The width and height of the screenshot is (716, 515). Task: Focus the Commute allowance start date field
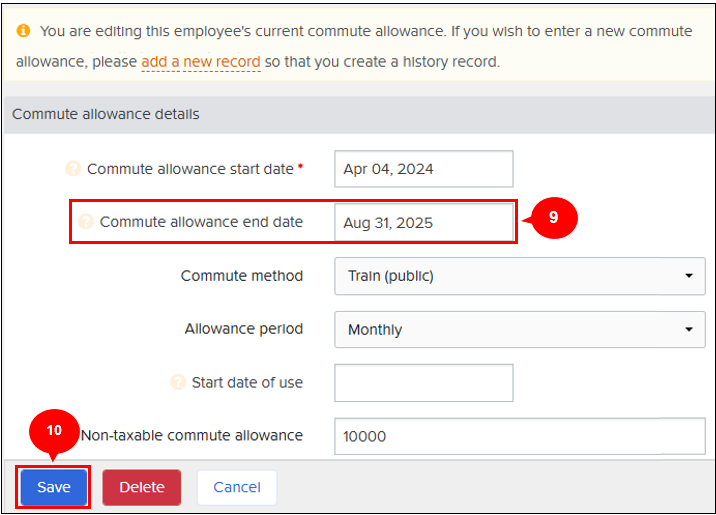click(424, 169)
